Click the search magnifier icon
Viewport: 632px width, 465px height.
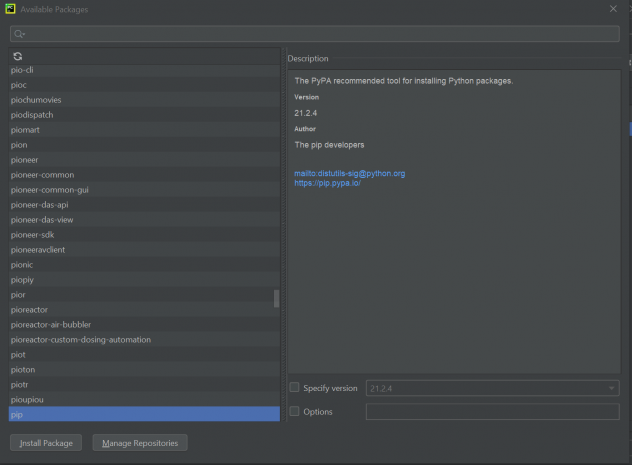tap(19, 34)
